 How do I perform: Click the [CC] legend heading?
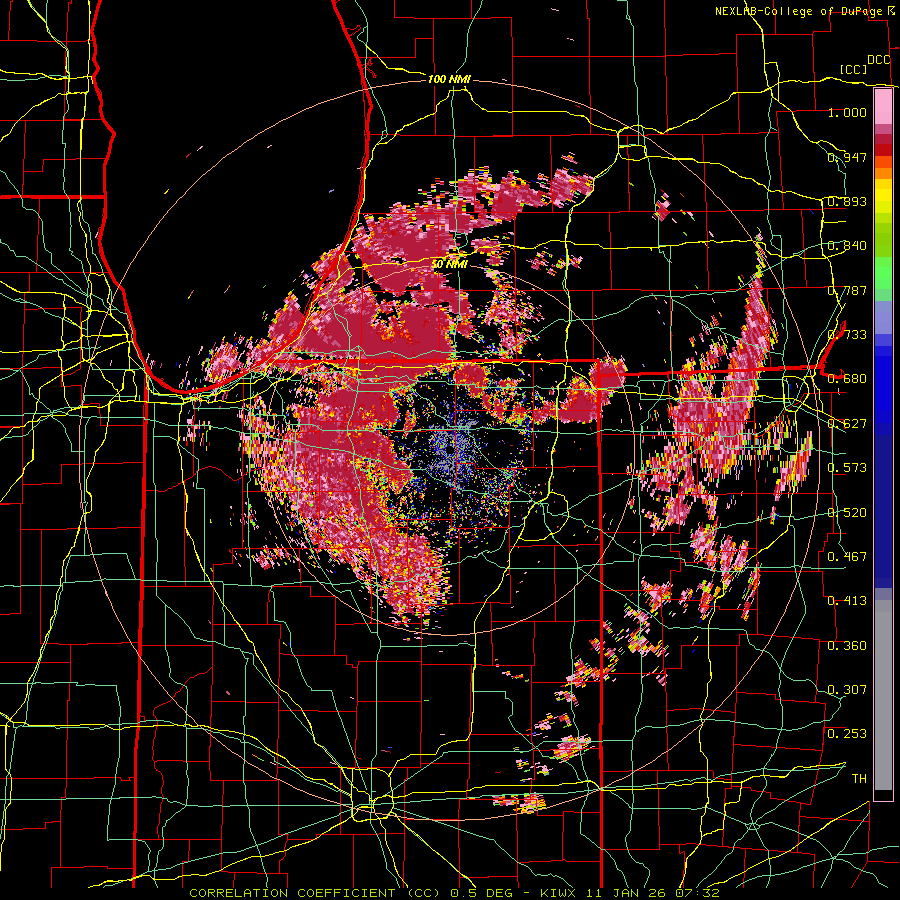[x=853, y=69]
